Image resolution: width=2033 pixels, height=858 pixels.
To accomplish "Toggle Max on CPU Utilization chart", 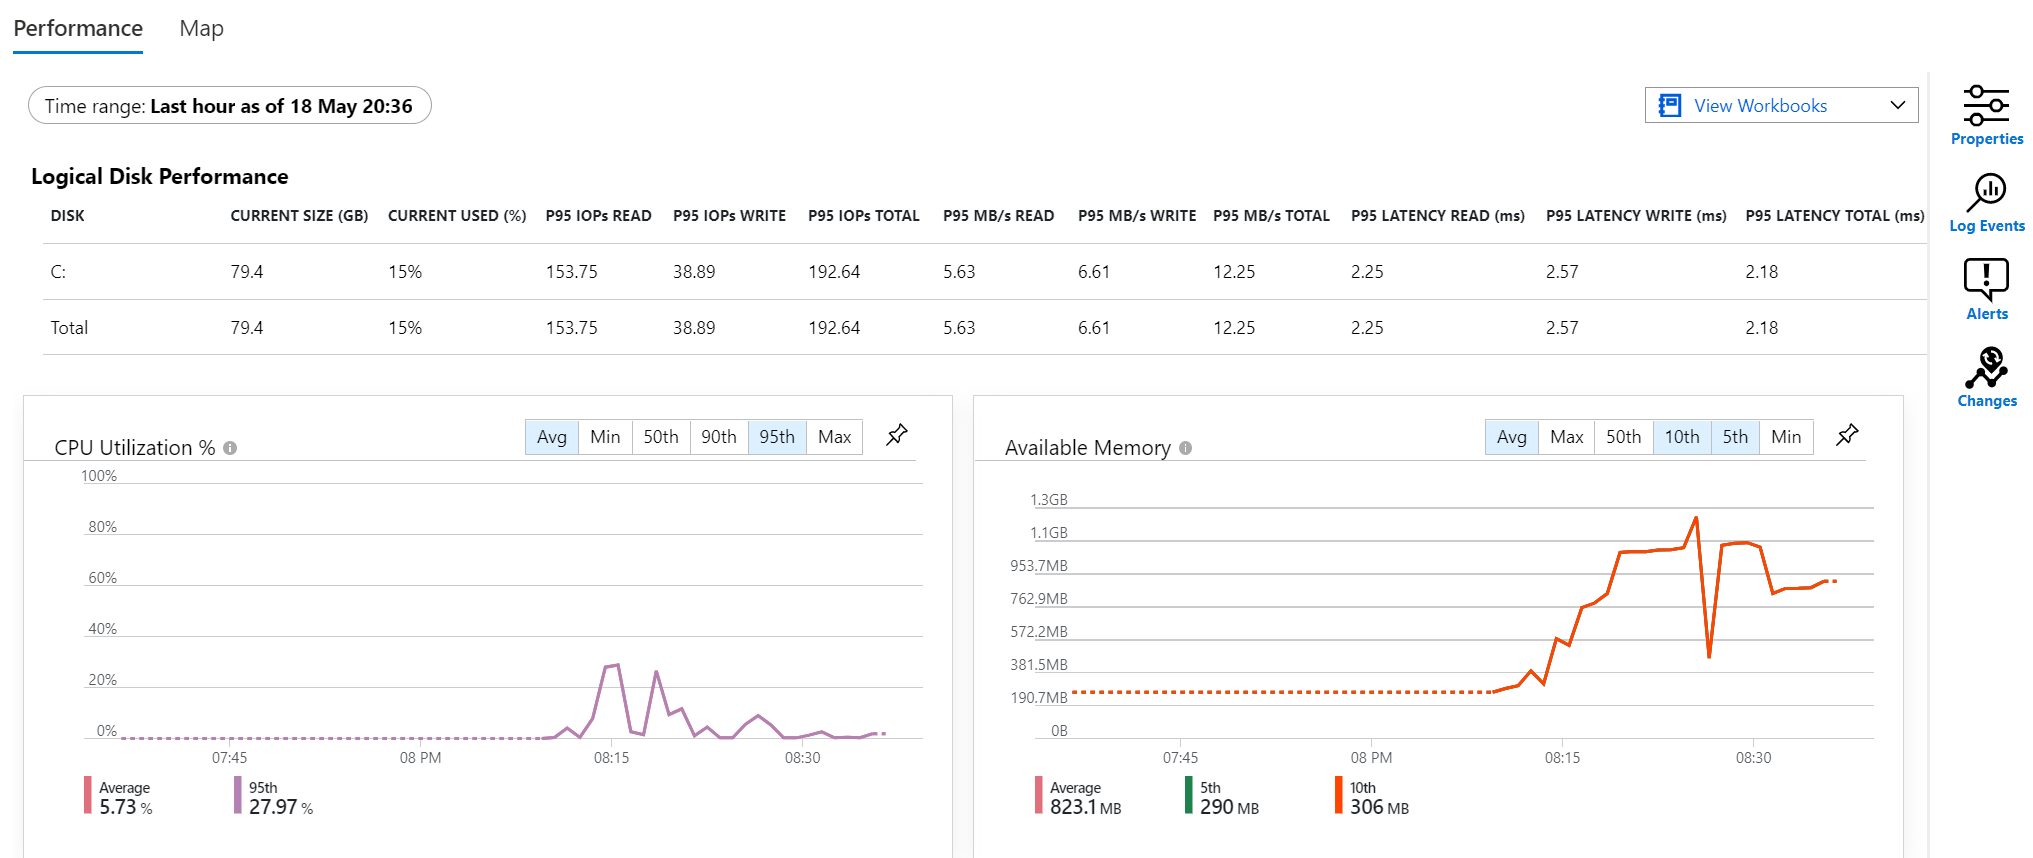I will (x=834, y=437).
